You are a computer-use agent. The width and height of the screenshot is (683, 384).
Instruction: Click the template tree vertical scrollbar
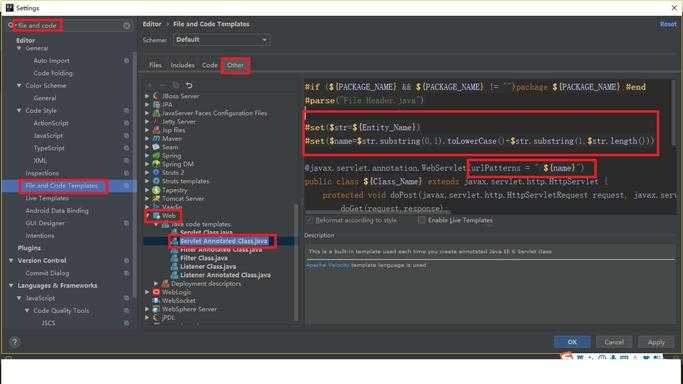tap(297, 263)
